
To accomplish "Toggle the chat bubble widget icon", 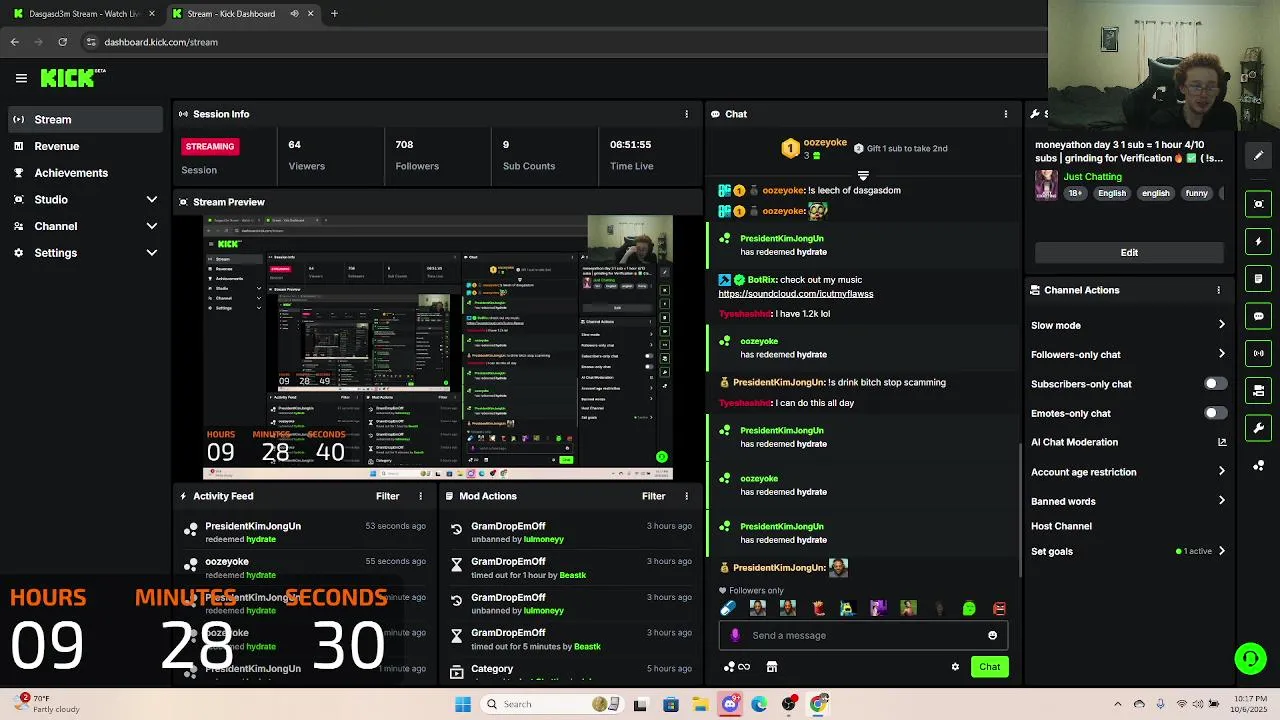I will point(1258,316).
